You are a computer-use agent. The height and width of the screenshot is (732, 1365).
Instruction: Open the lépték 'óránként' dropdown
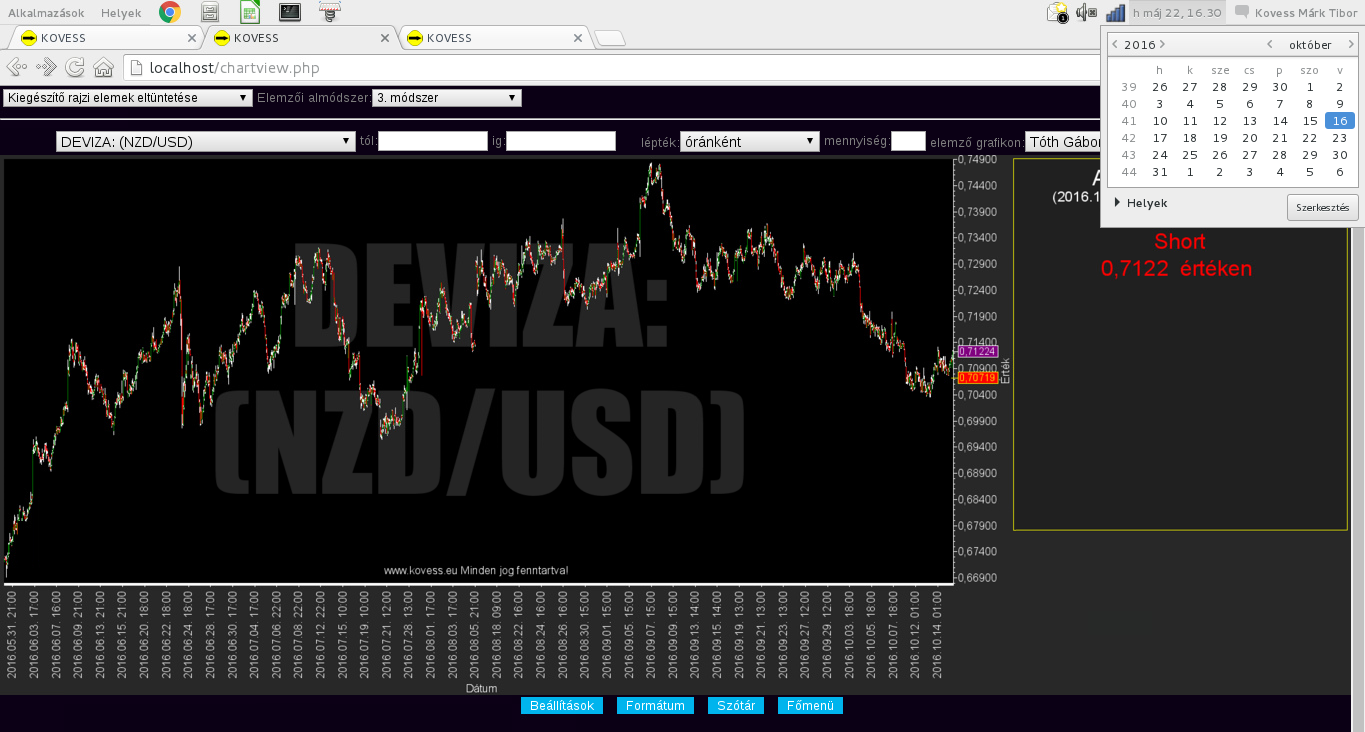click(x=750, y=141)
